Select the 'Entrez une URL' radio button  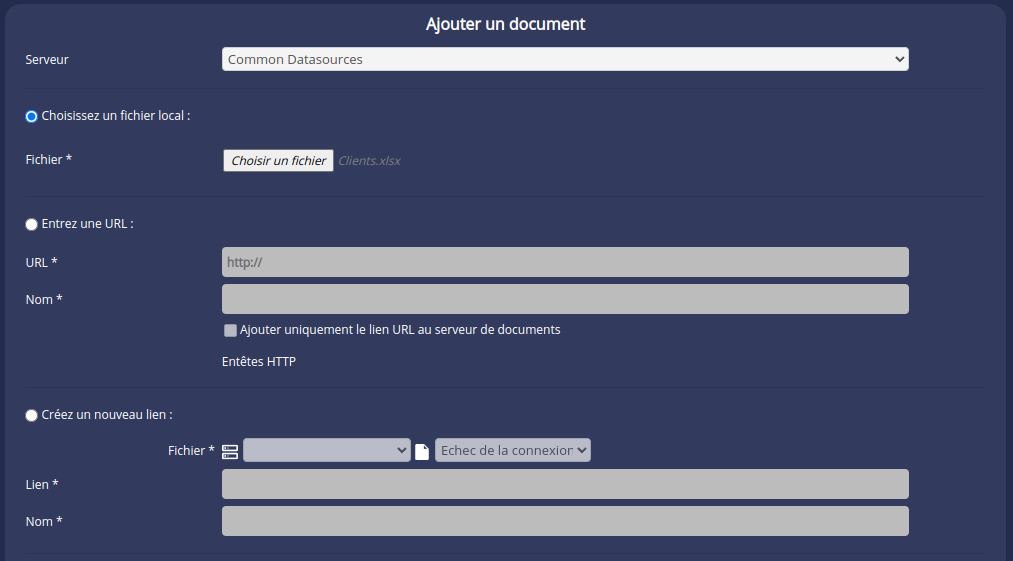(31, 224)
